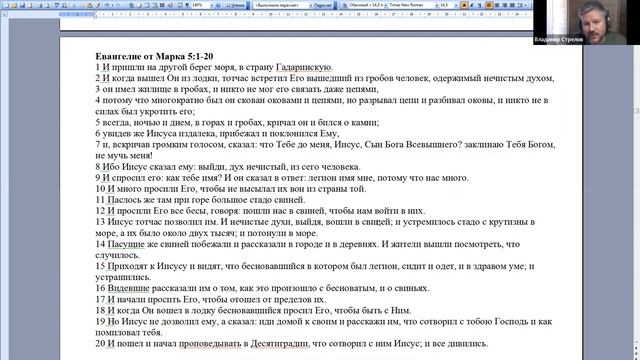Select the Владимир Стрелов webcam thumbnail
The height and width of the screenshot is (360, 640).
[x=587, y=22]
